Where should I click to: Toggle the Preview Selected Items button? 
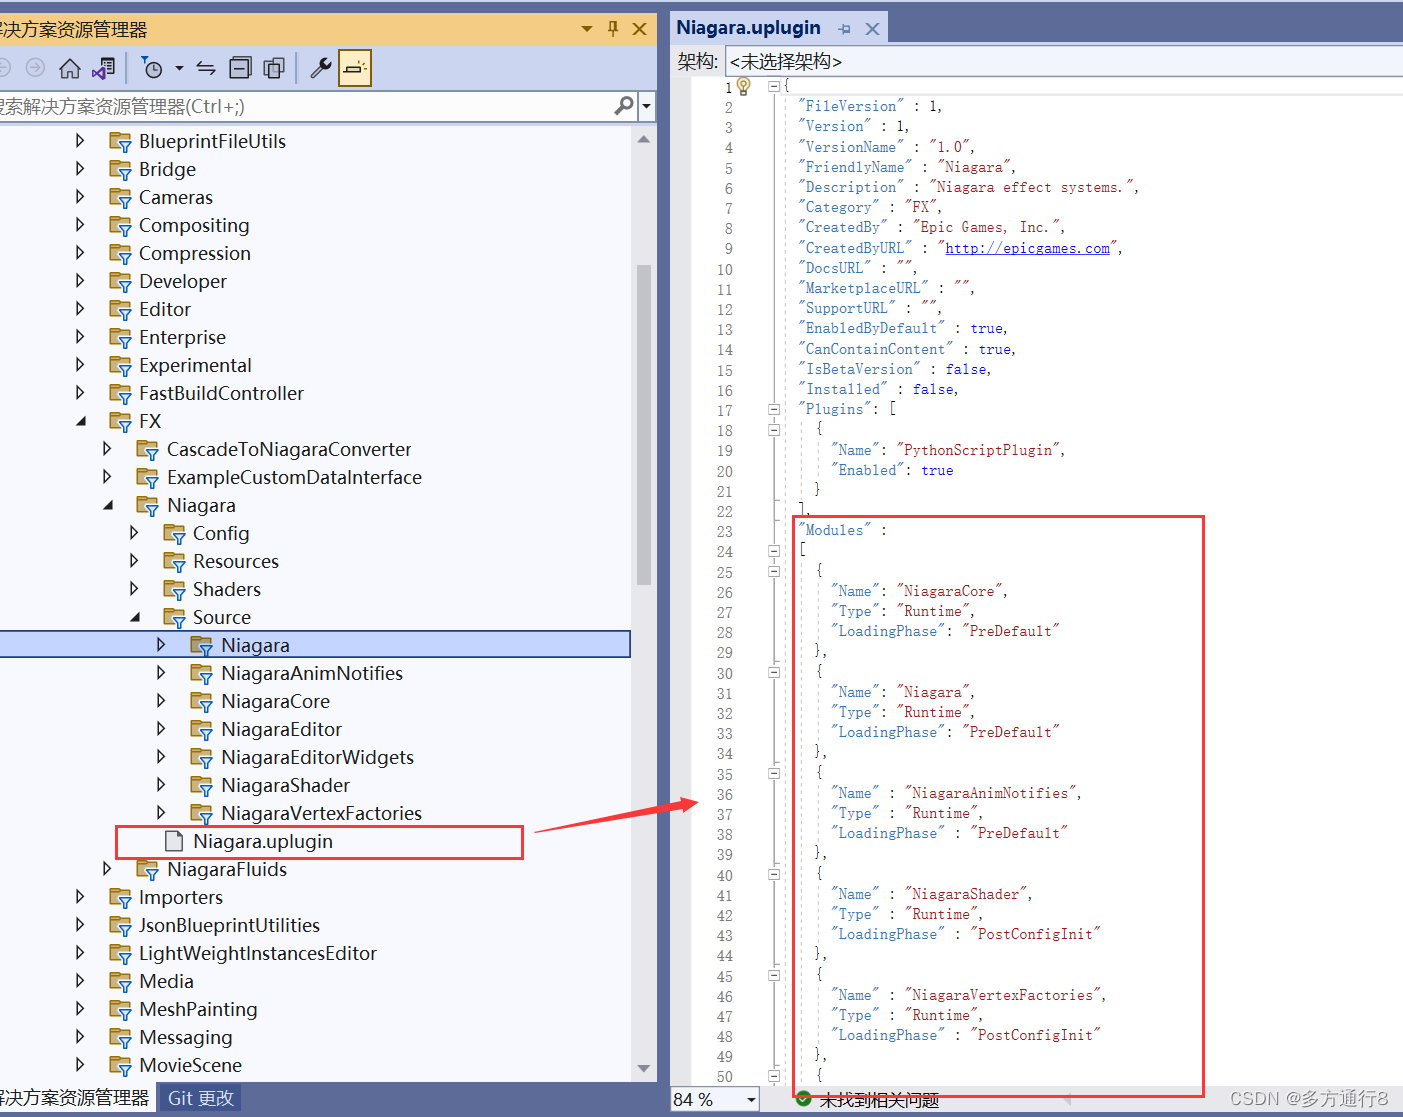pos(355,68)
